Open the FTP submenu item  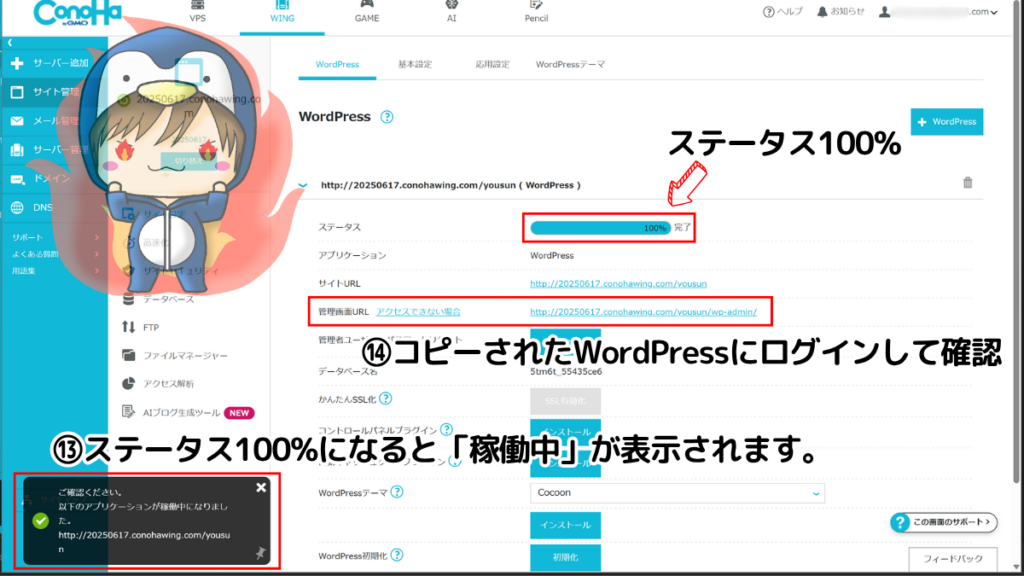tap(140, 327)
